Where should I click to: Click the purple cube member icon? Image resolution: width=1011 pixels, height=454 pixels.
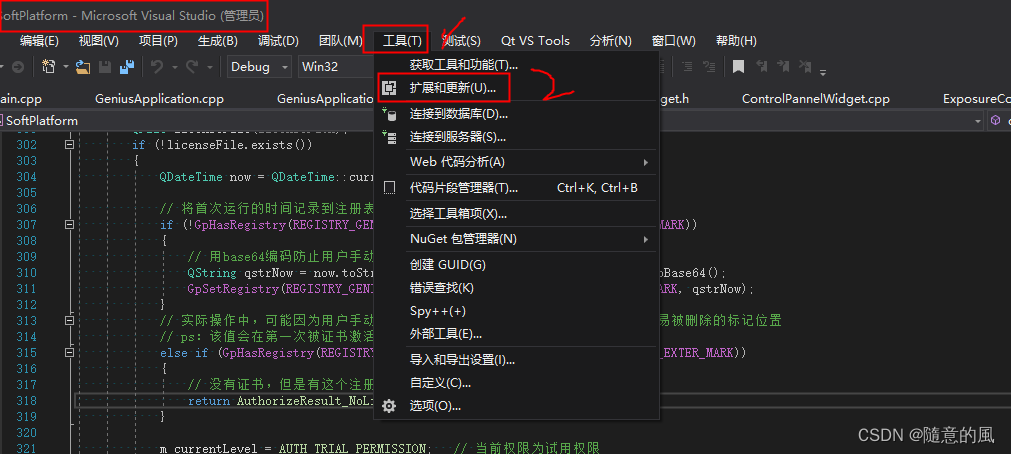[x=996, y=121]
